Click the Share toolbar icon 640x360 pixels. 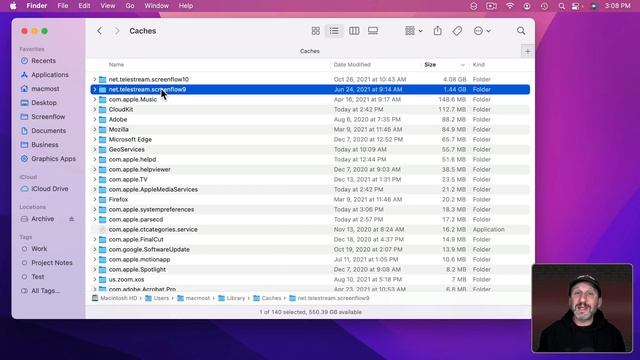(x=438, y=31)
